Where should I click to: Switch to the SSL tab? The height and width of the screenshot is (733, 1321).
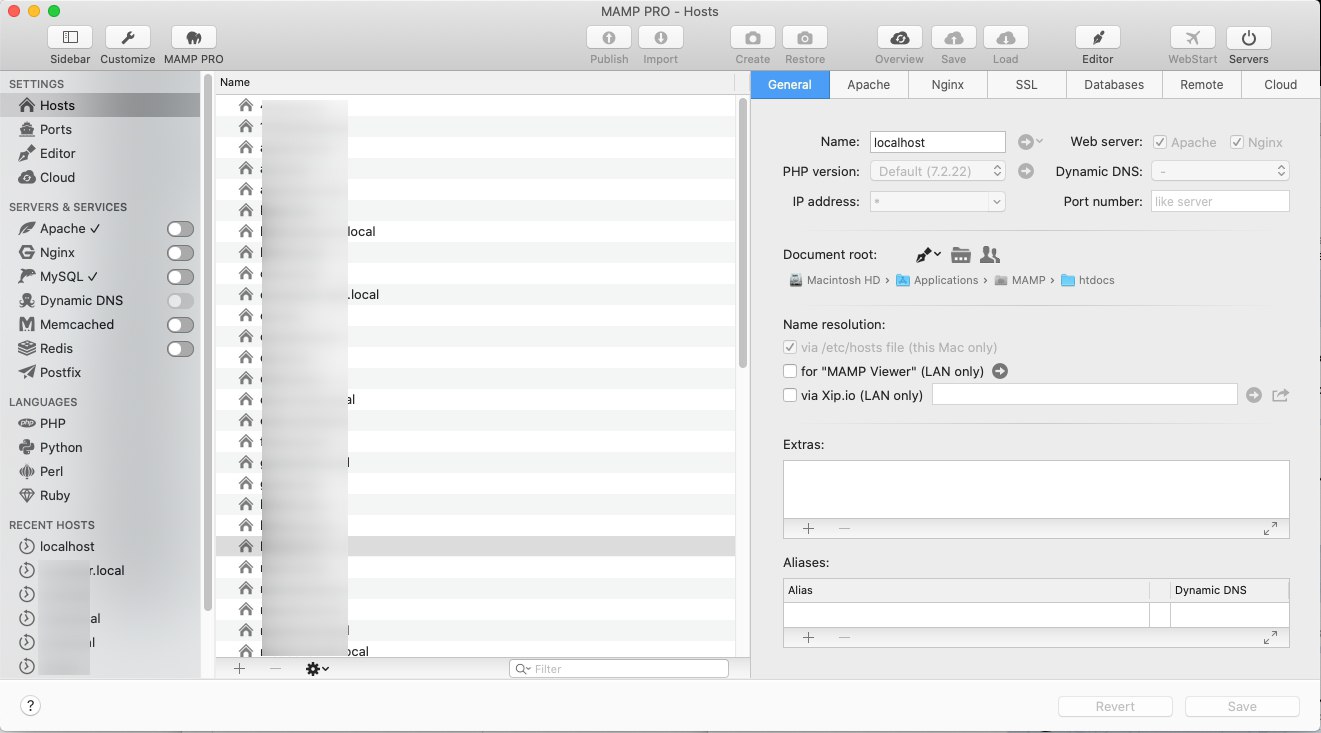[x=1026, y=85]
